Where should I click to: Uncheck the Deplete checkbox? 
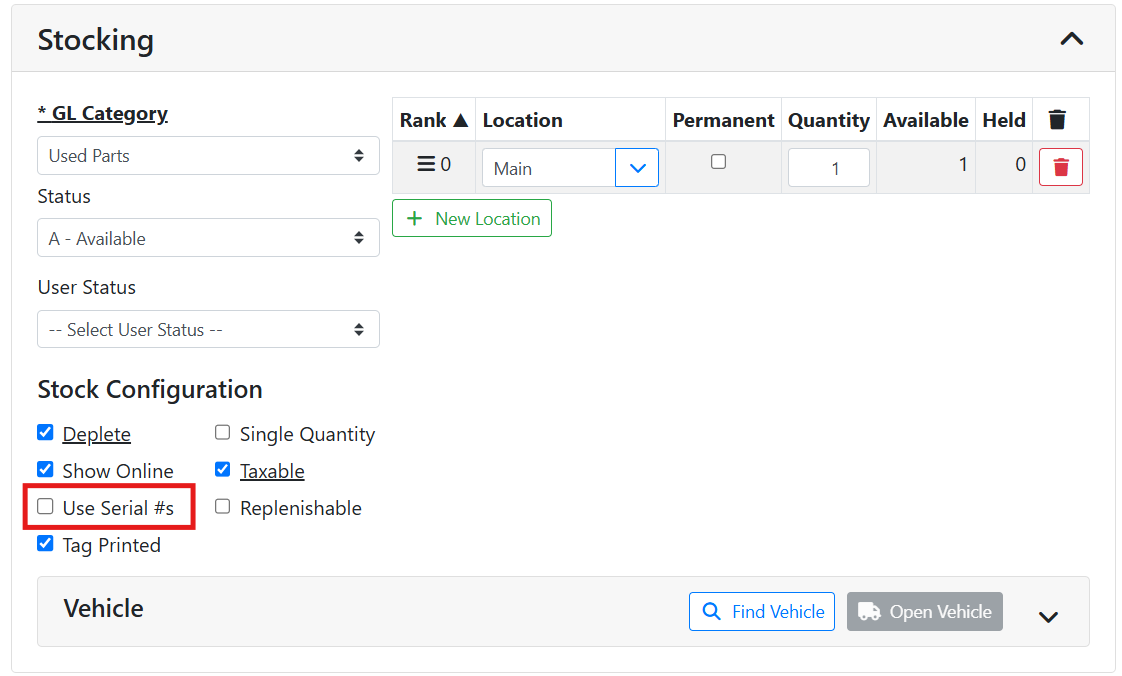click(45, 433)
